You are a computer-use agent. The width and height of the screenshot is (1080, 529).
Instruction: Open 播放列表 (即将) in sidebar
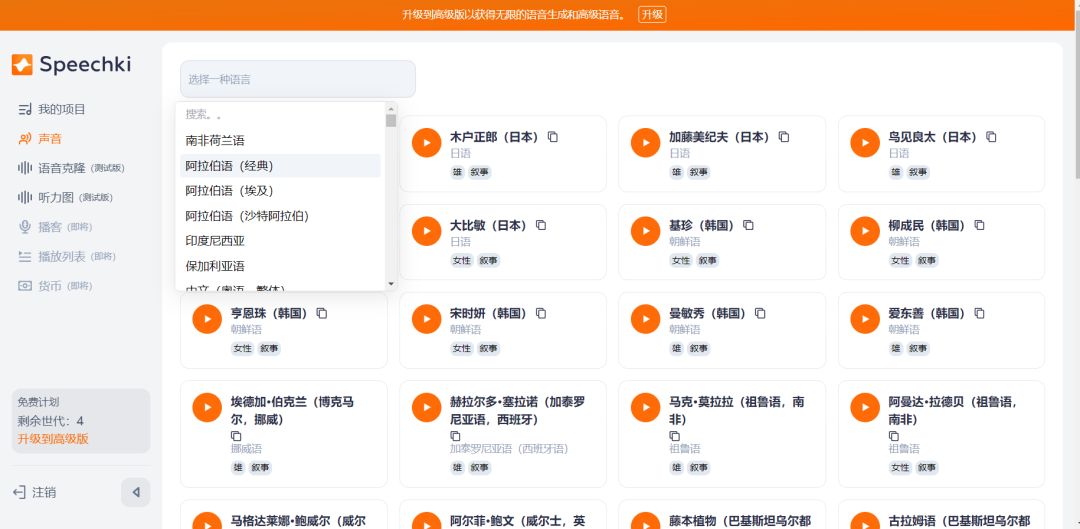67,256
